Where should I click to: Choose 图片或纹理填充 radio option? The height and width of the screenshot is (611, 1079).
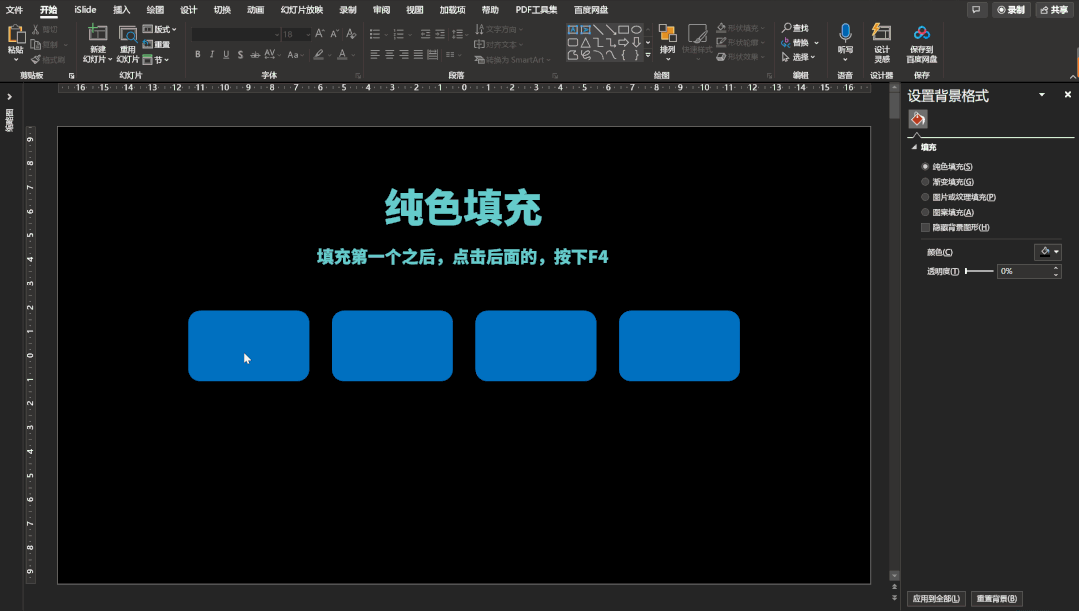click(x=925, y=197)
